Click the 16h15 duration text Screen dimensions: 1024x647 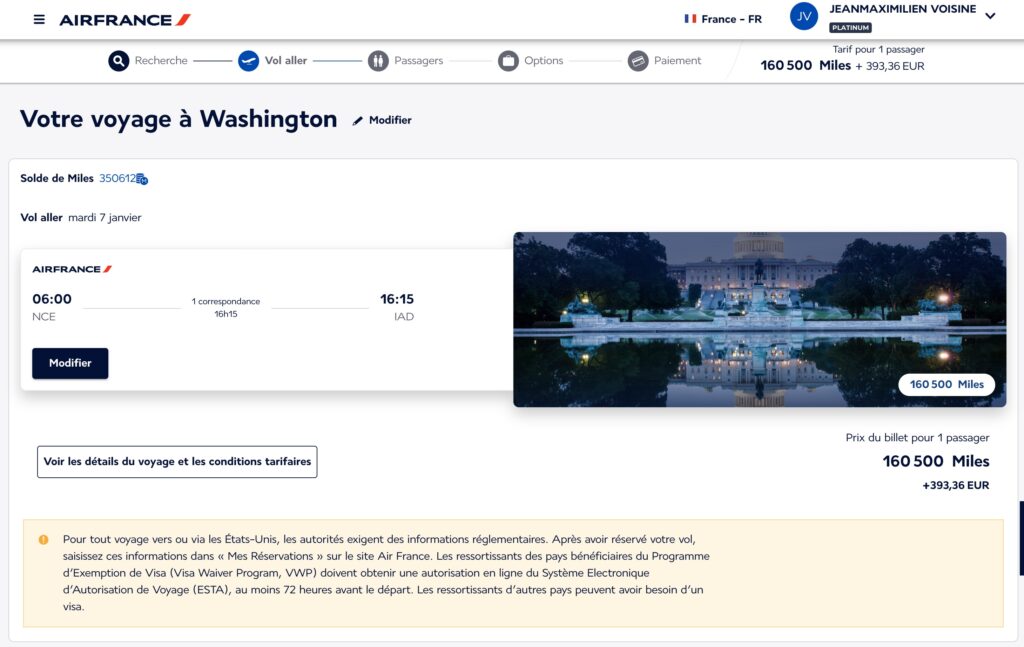[226, 314]
